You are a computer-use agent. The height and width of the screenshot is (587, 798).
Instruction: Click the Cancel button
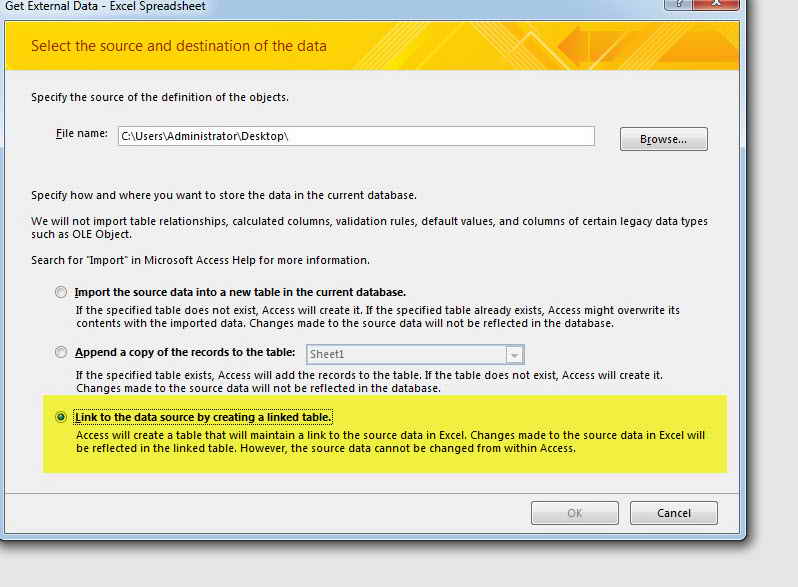(x=674, y=513)
